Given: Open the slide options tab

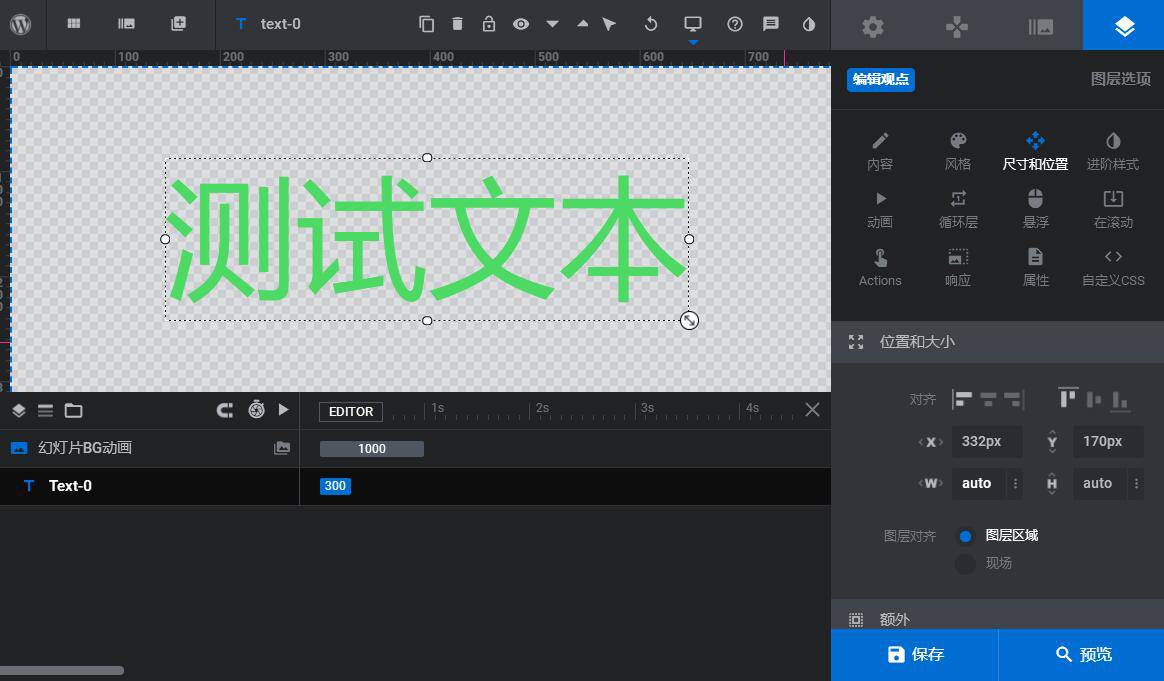Looking at the screenshot, I should point(1041,27).
